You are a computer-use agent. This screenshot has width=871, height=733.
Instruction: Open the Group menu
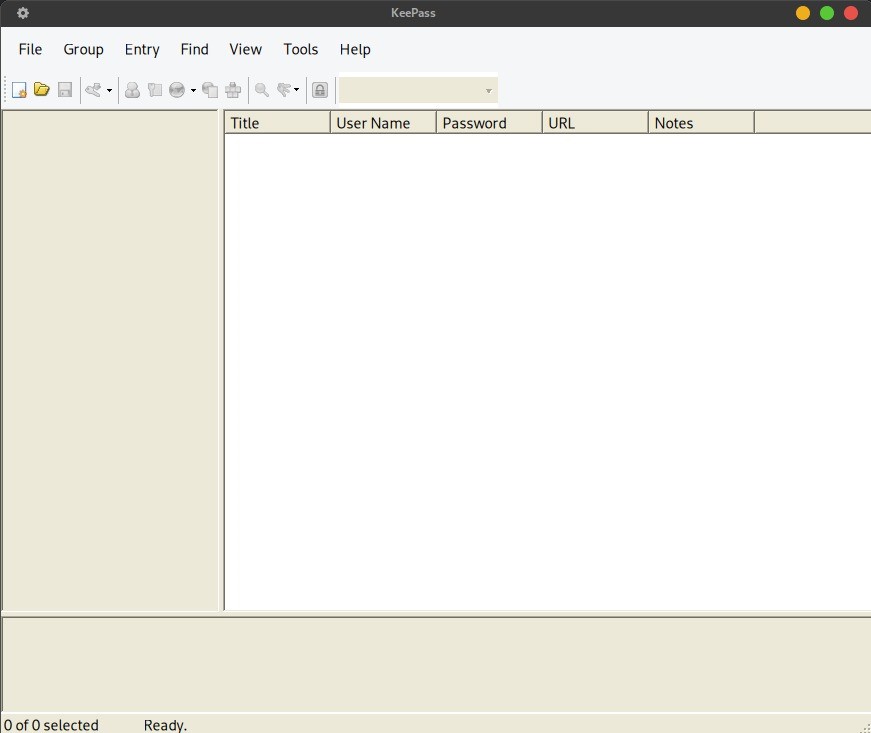tap(83, 49)
